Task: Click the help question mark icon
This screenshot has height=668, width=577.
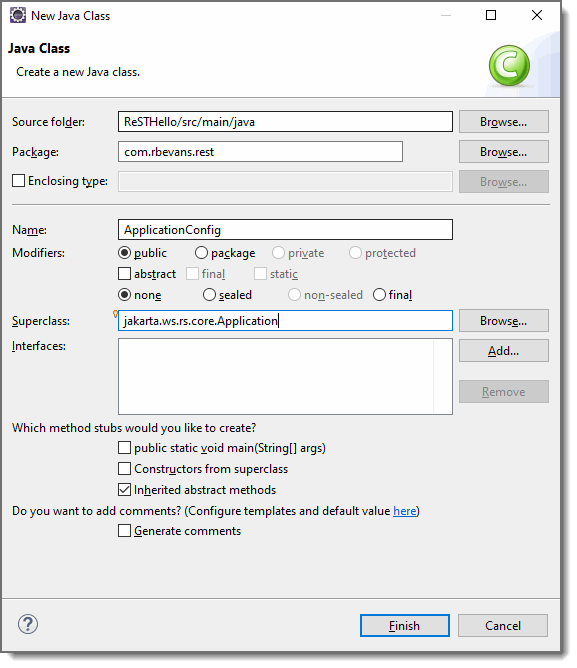Action: click(x=28, y=625)
